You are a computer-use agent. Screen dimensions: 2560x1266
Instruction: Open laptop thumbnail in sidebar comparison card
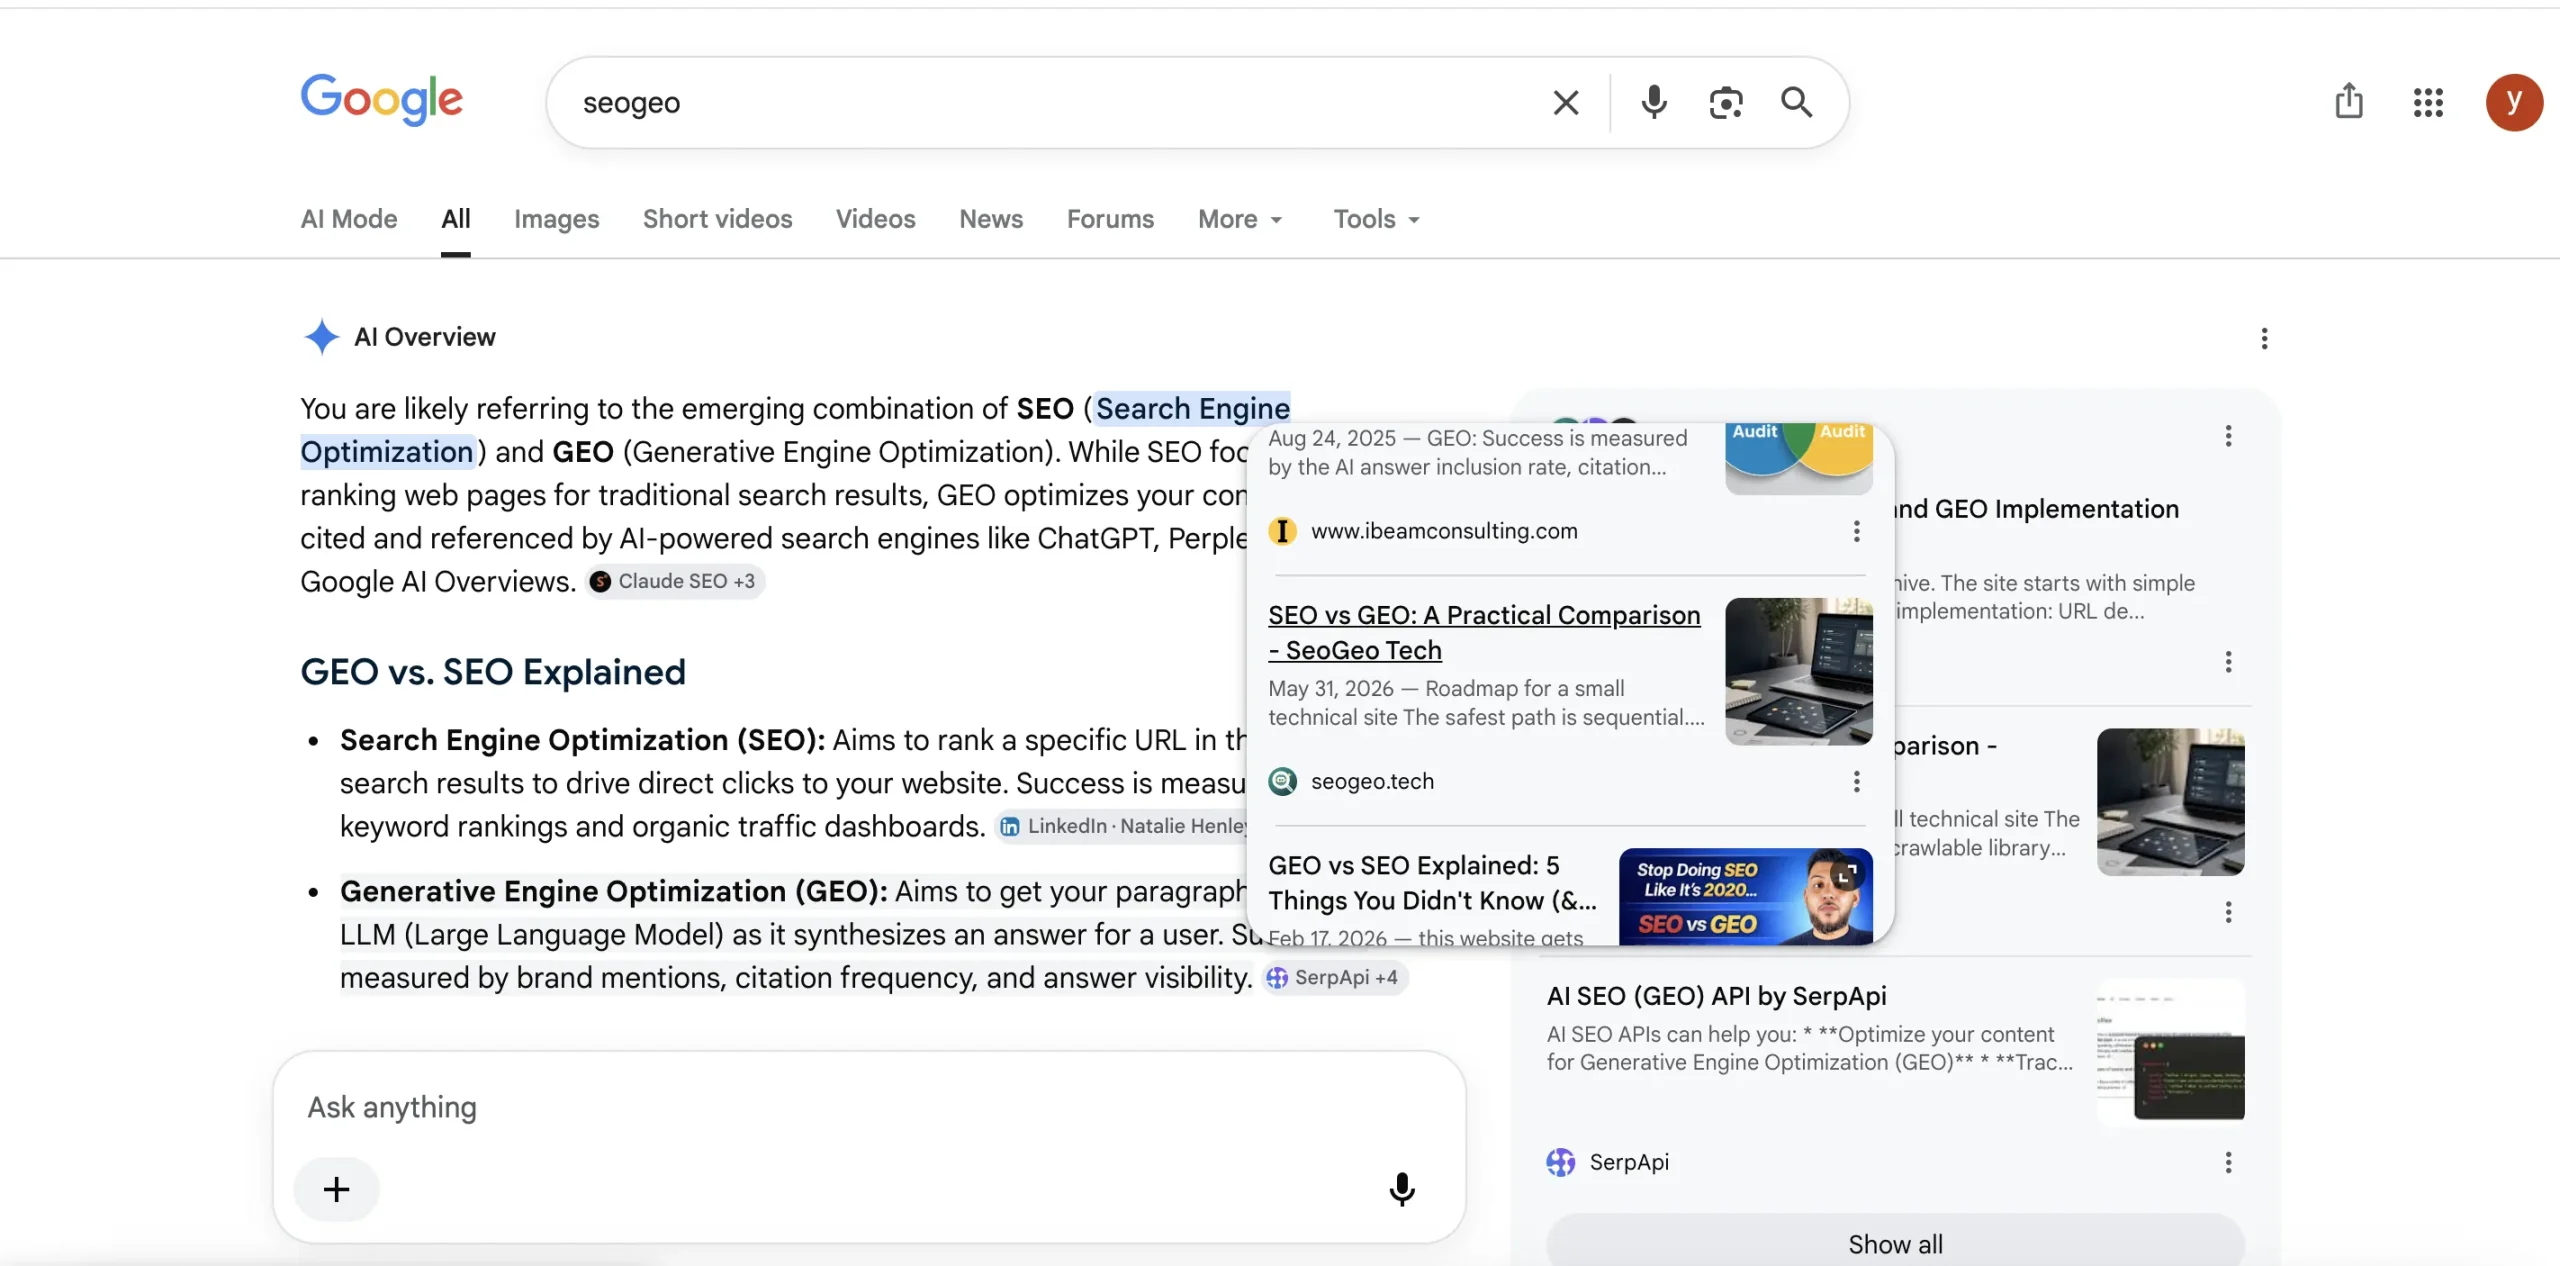click(x=2170, y=802)
